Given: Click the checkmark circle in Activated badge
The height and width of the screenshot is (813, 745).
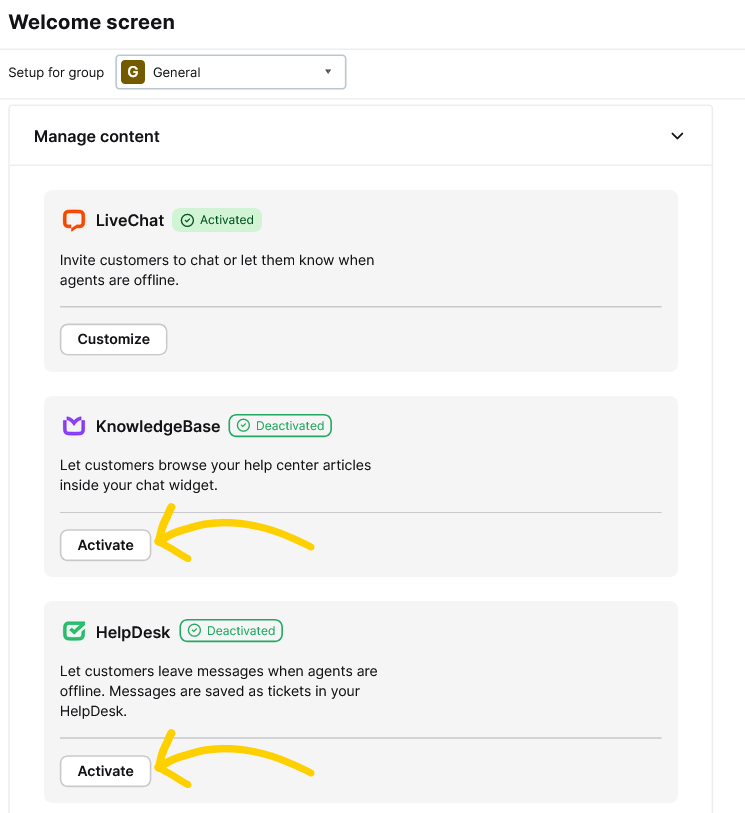Looking at the screenshot, I should [187, 220].
